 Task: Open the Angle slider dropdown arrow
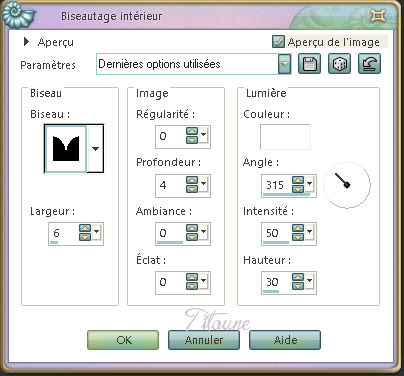click(309, 183)
